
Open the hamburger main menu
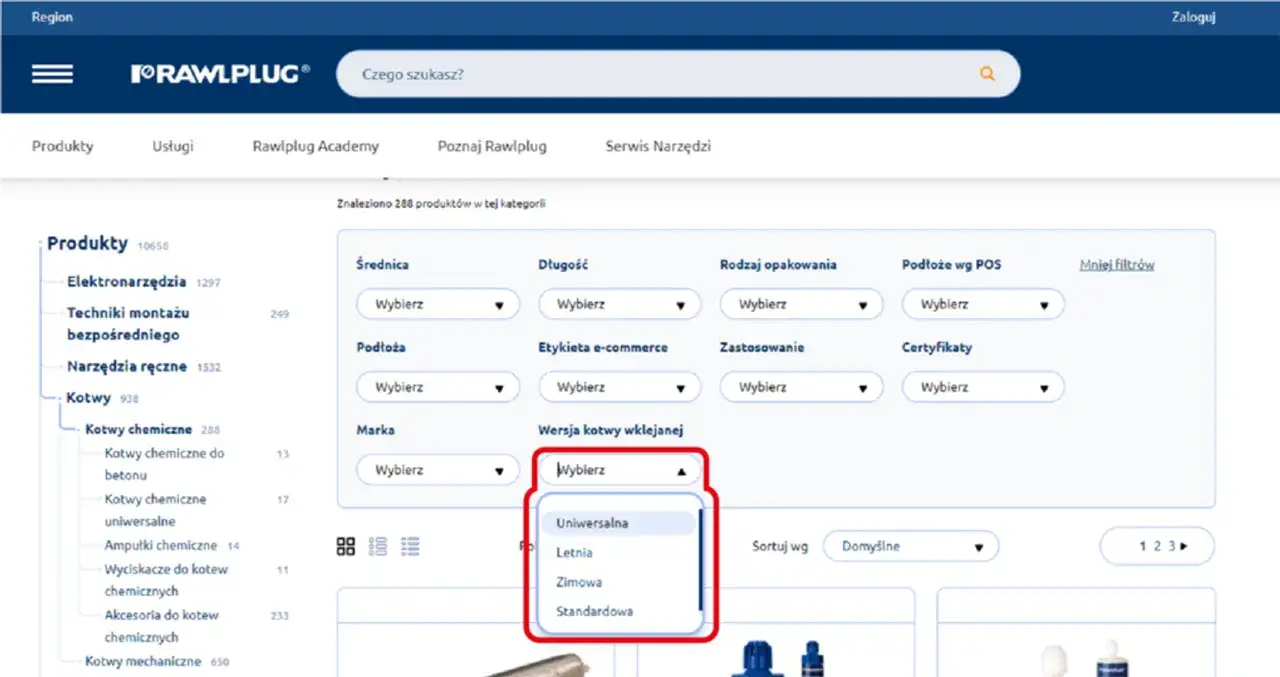[52, 74]
